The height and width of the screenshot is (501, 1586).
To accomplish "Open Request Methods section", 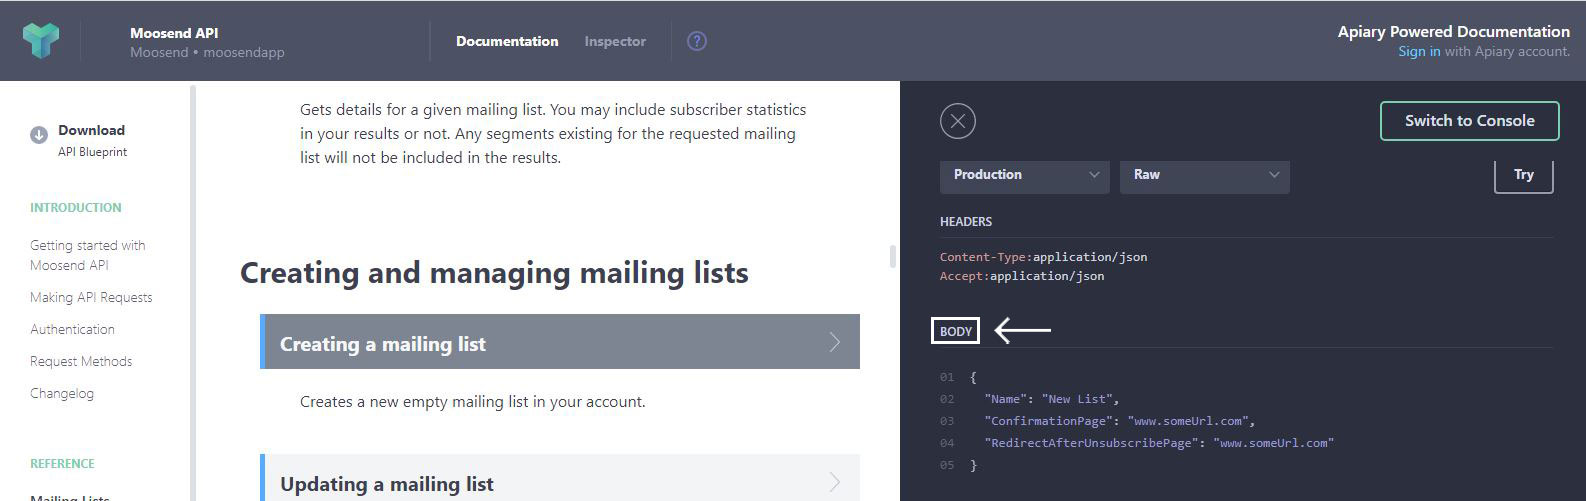I will click(81, 361).
